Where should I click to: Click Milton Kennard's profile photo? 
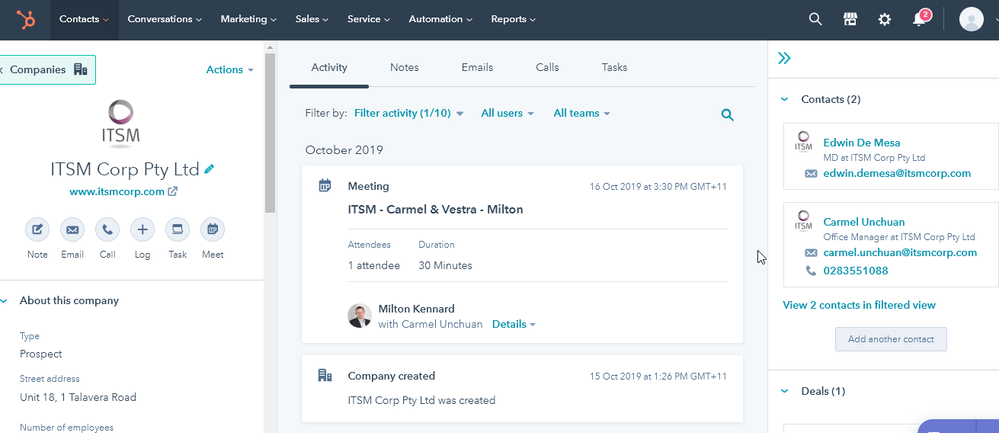tap(359, 316)
